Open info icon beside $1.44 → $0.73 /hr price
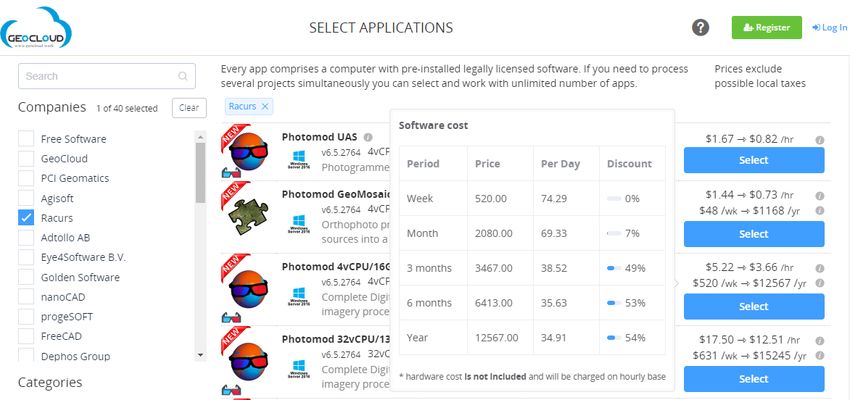The height and width of the screenshot is (400, 850). (x=820, y=196)
